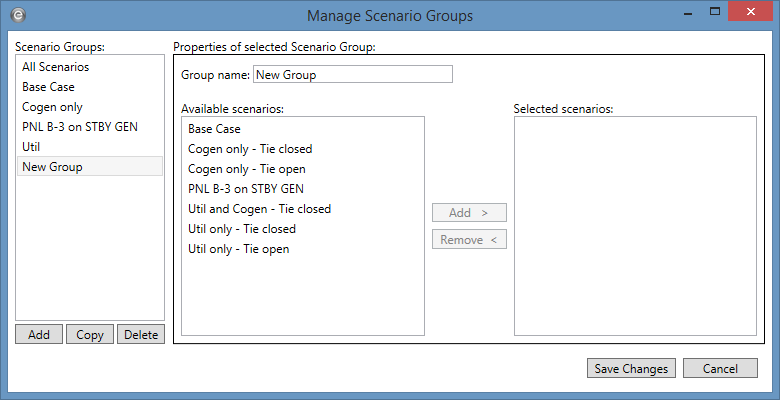The height and width of the screenshot is (400, 780).
Task: Click the Save Changes button
Action: click(x=631, y=368)
